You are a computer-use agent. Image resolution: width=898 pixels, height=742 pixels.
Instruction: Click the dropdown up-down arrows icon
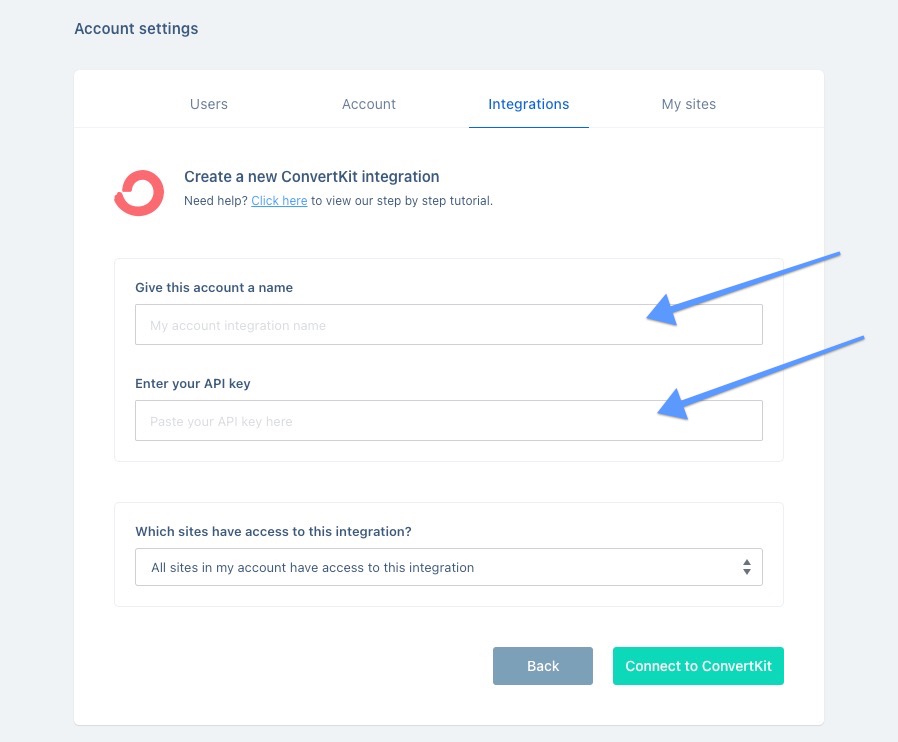point(747,567)
